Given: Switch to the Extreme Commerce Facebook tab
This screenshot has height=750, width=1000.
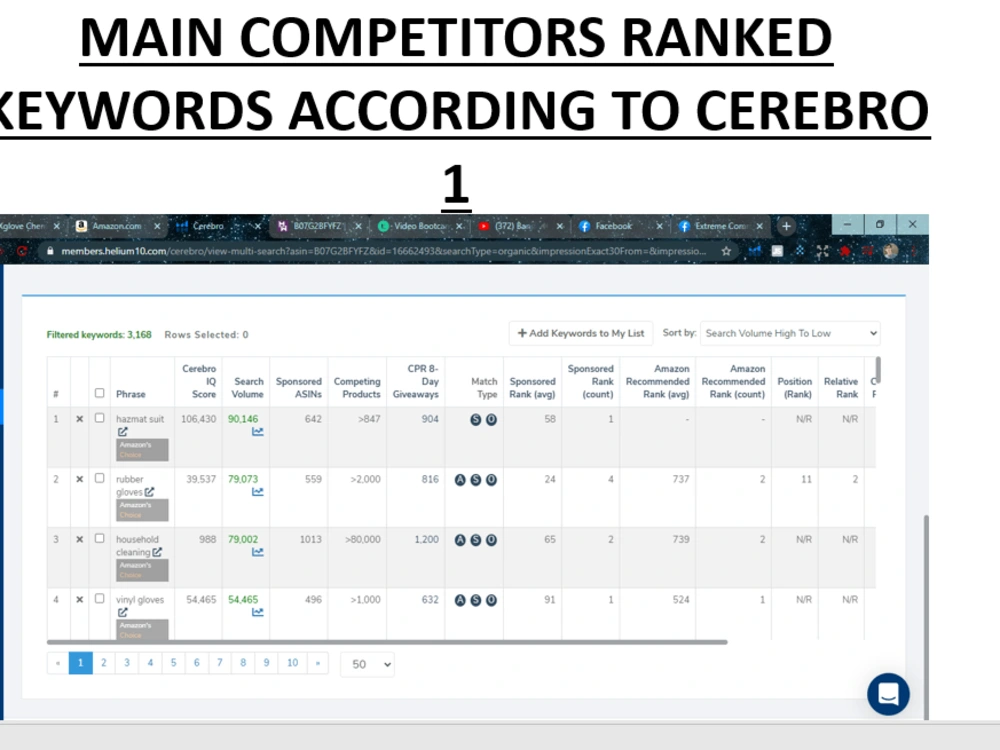Looking at the screenshot, I should click(x=721, y=226).
